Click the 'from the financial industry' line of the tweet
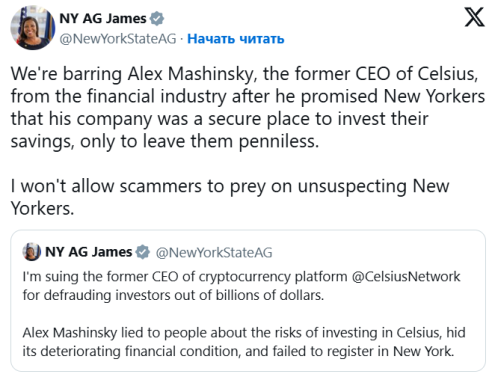Image resolution: width=495 pixels, height=380 pixels. point(248,96)
